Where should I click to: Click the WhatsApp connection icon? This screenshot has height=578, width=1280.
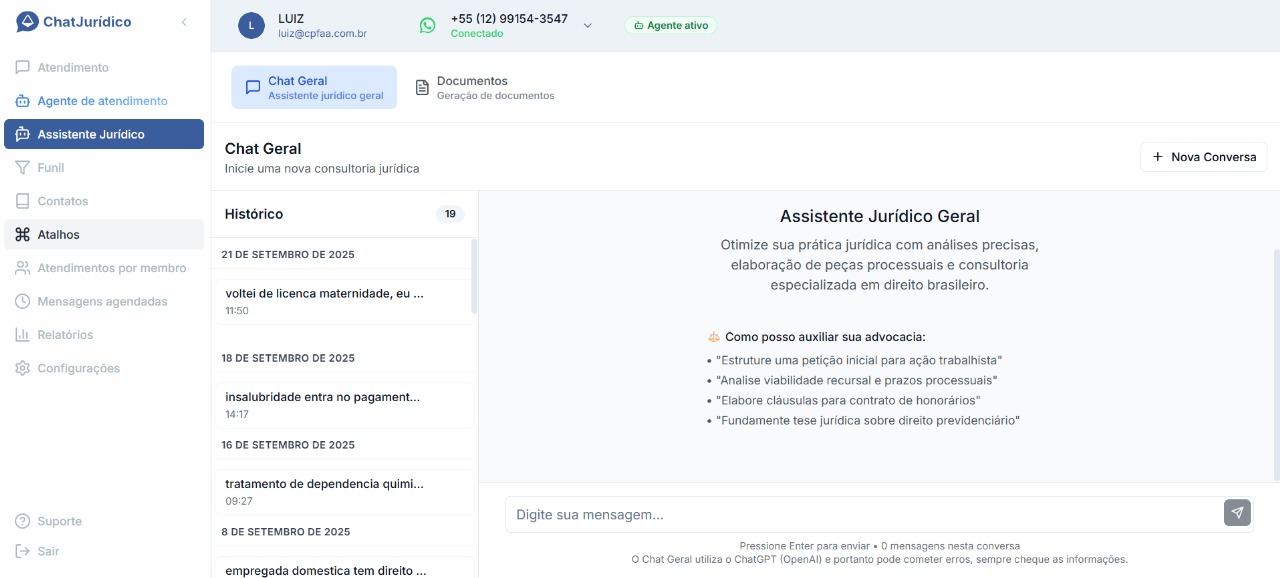coord(427,25)
